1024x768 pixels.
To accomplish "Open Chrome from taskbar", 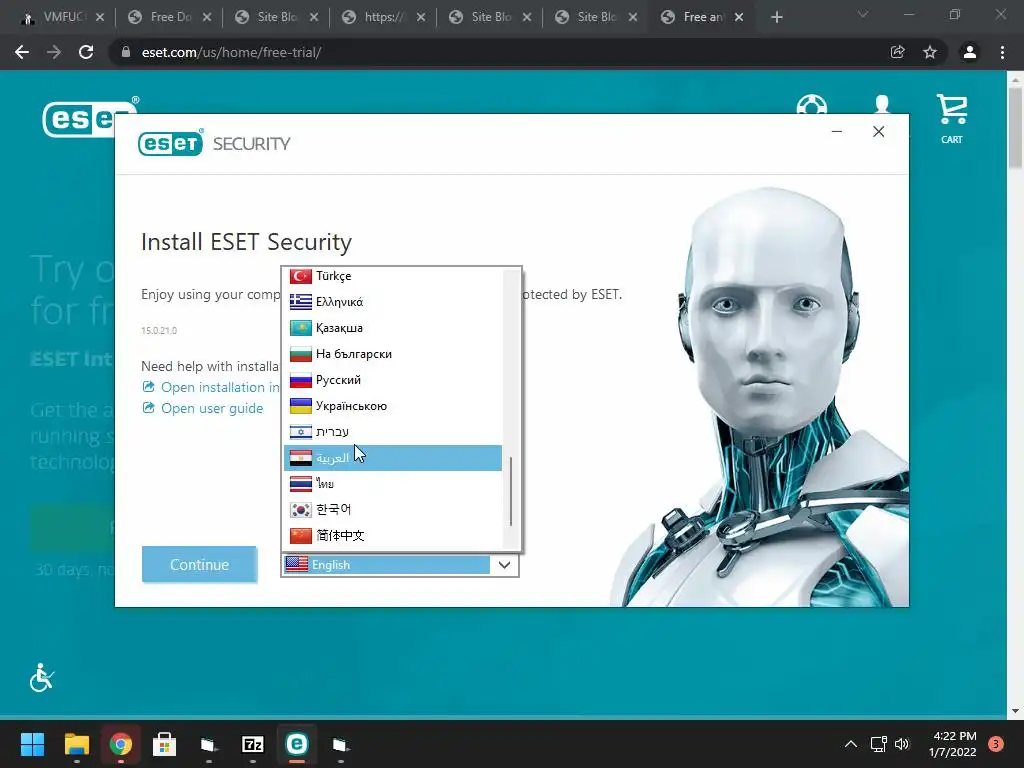I will click(x=121, y=744).
